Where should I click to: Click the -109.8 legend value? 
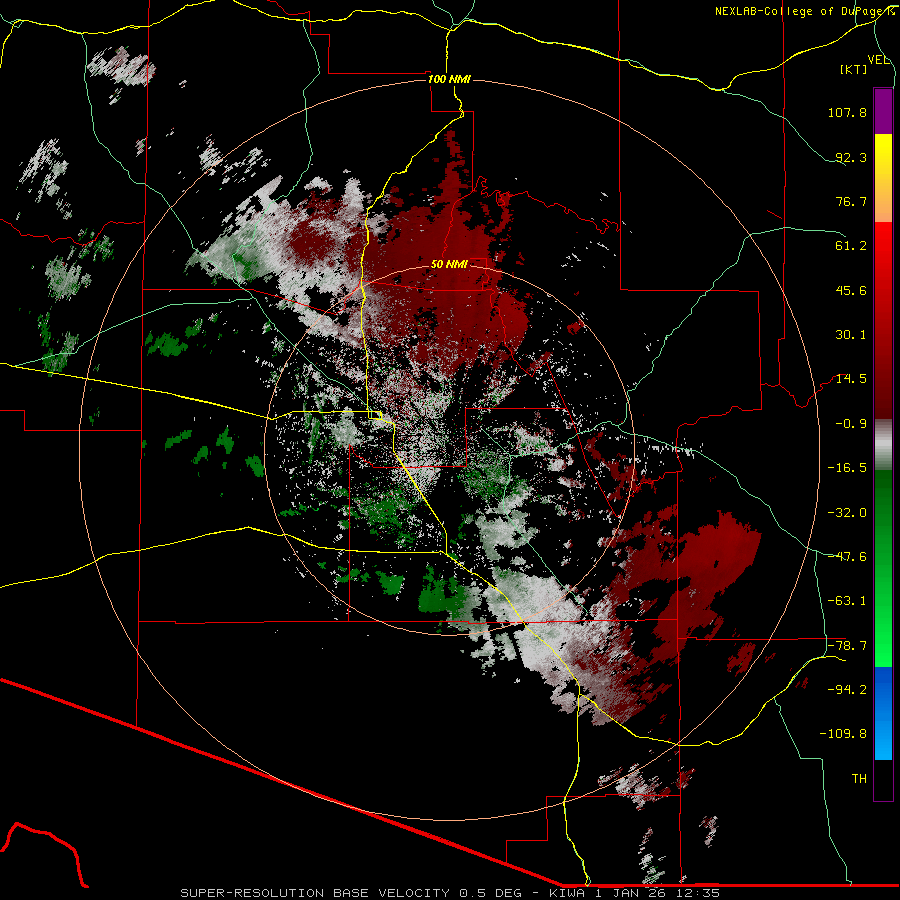[843, 734]
